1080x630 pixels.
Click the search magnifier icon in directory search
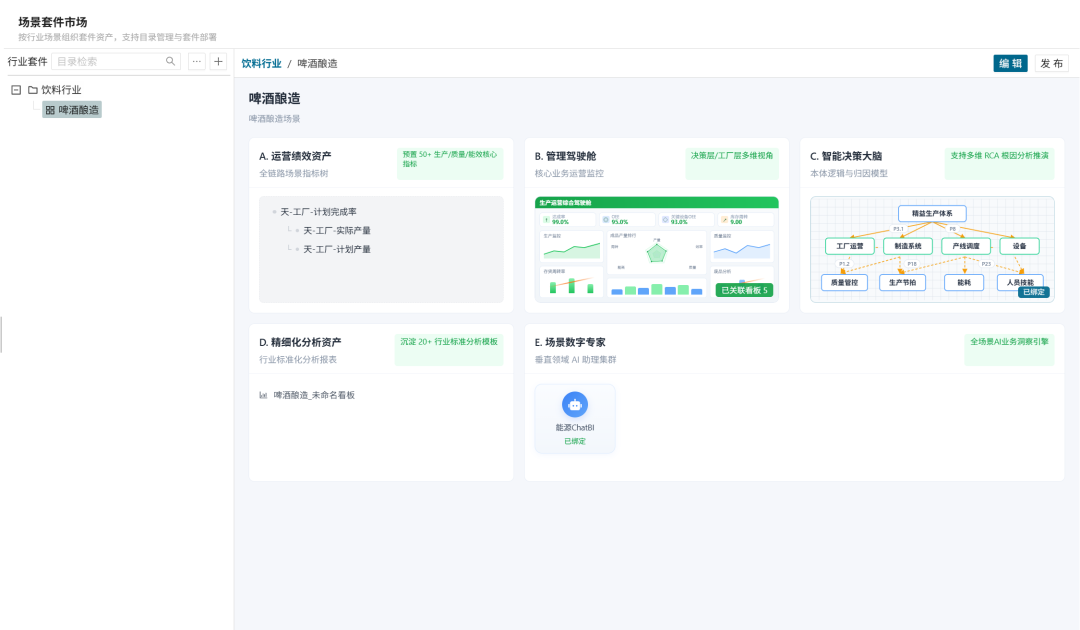coord(170,61)
